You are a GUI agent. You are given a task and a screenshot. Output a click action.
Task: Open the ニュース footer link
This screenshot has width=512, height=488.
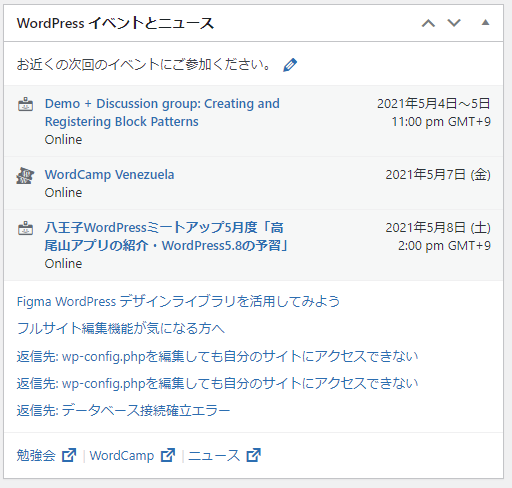(214, 455)
